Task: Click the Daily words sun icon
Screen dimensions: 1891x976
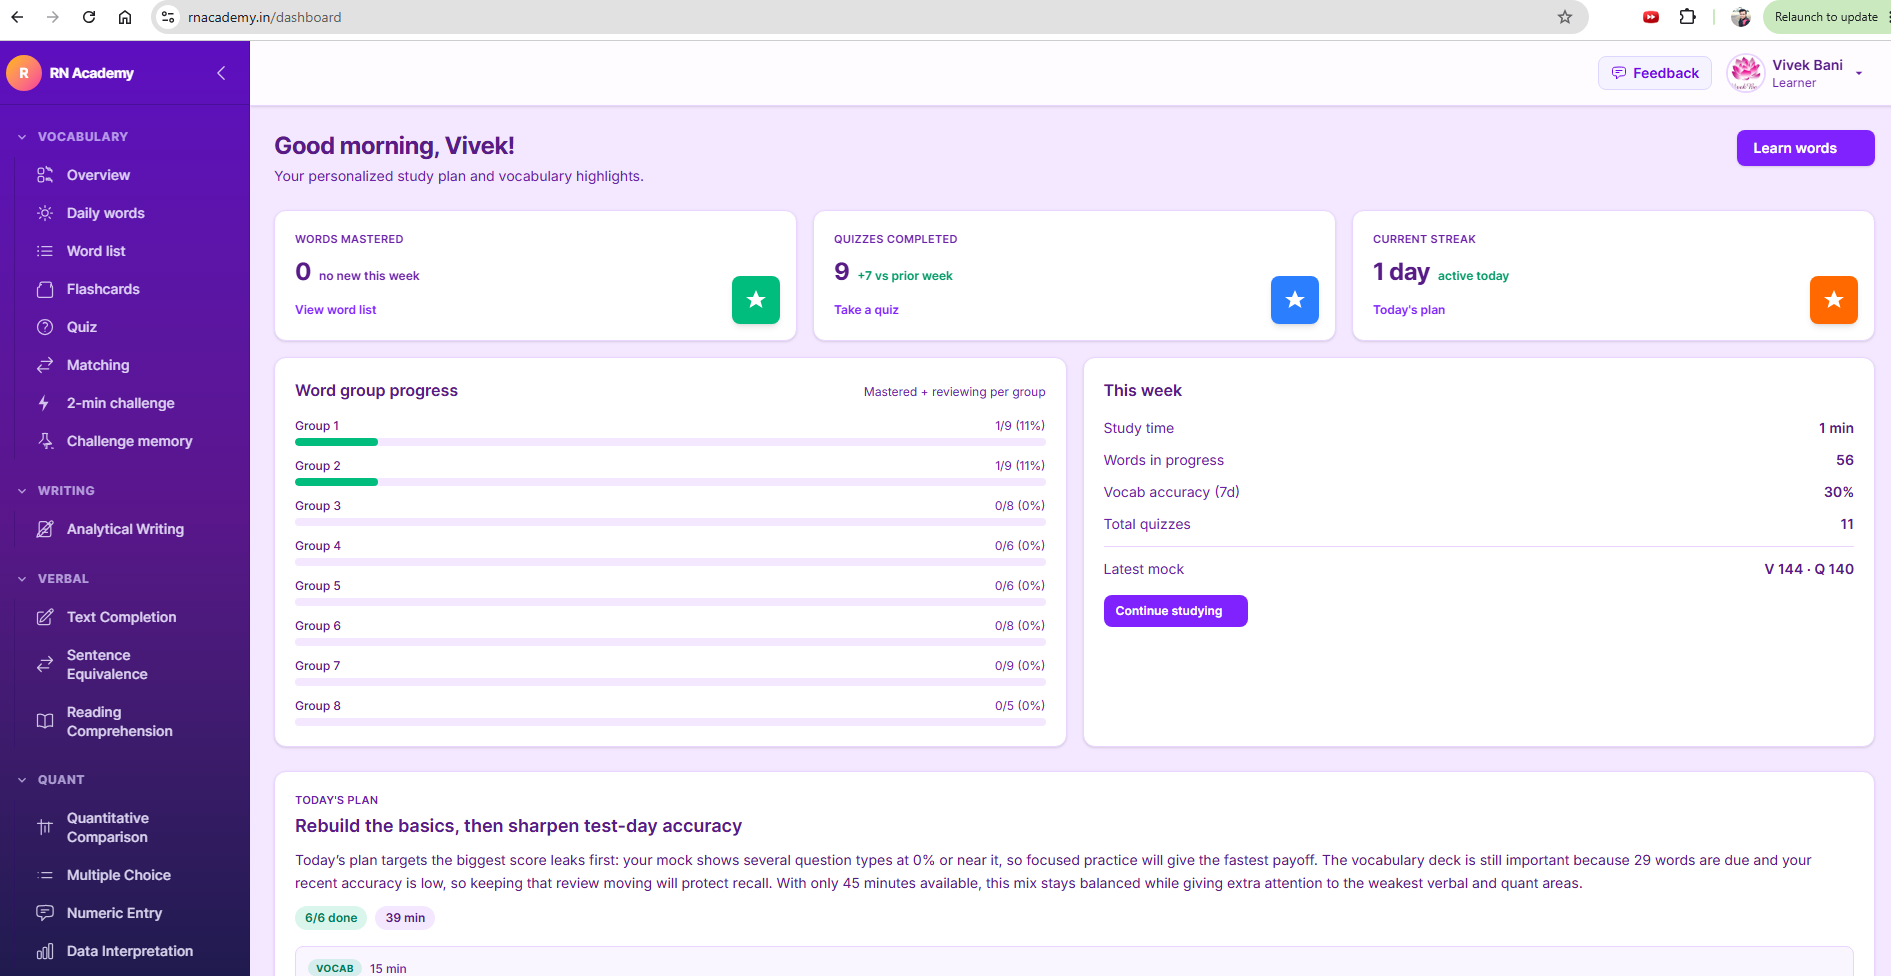Action: coord(45,213)
